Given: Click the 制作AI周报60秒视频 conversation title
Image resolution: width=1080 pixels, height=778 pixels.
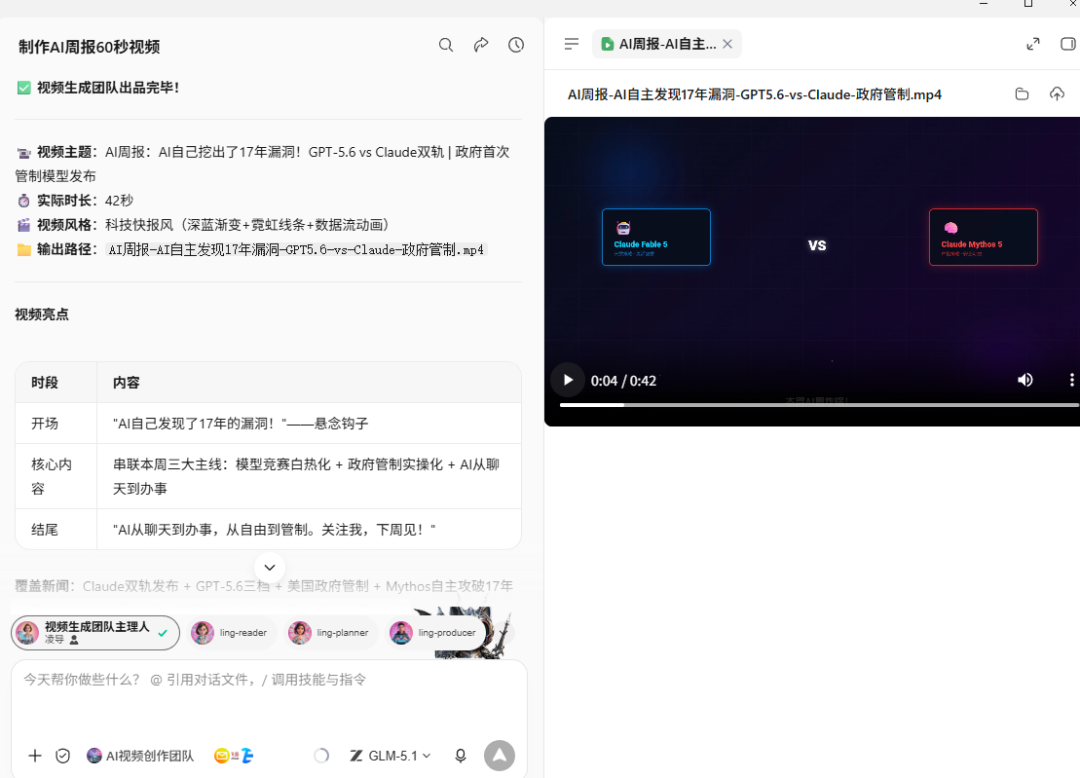Looking at the screenshot, I should point(89,47).
